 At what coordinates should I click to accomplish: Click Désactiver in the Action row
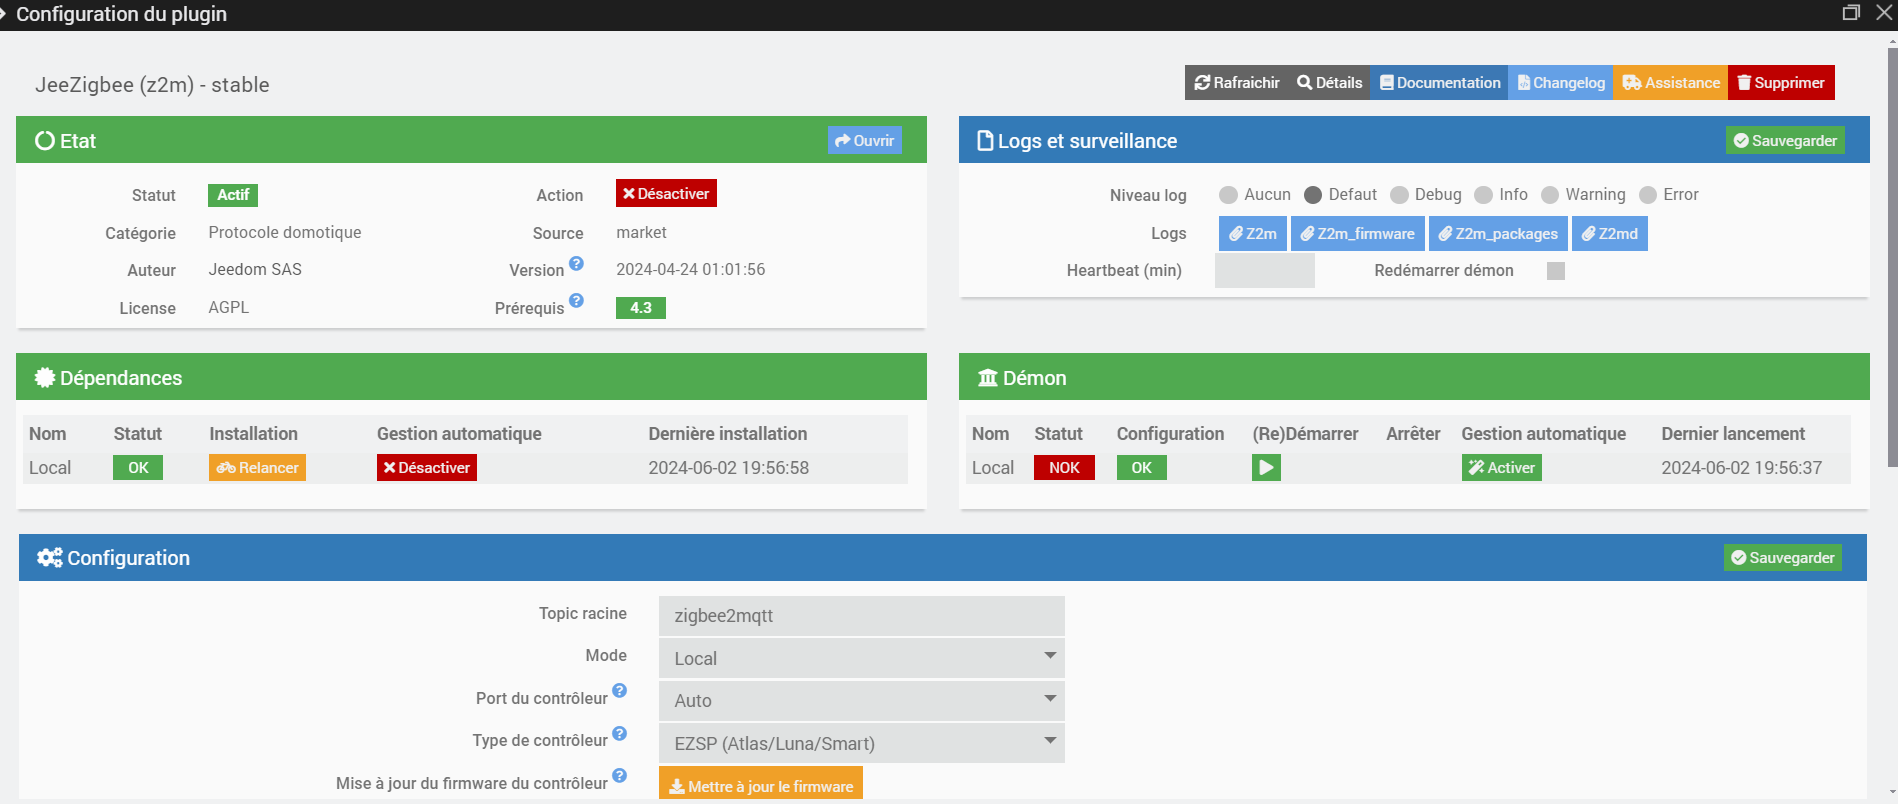pos(666,194)
